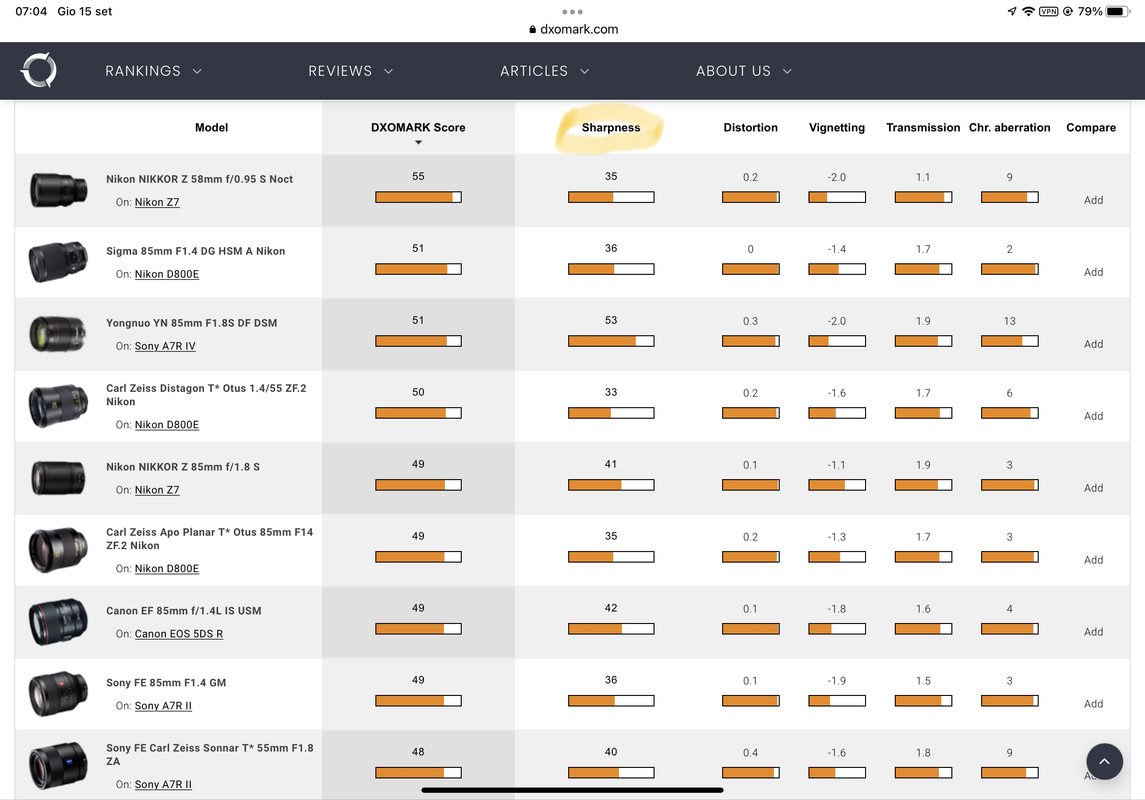Screen dimensions: 1145x800
Task: Expand the Rankings chevron arrow
Action: (x=197, y=72)
